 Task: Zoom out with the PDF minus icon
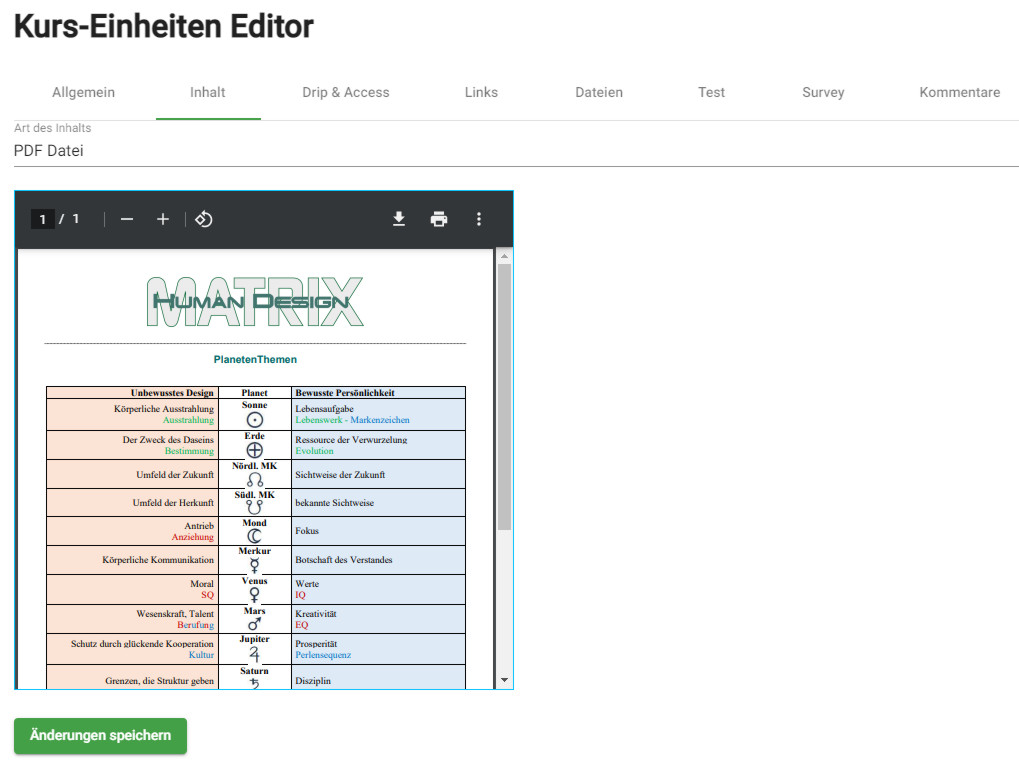(x=127, y=219)
